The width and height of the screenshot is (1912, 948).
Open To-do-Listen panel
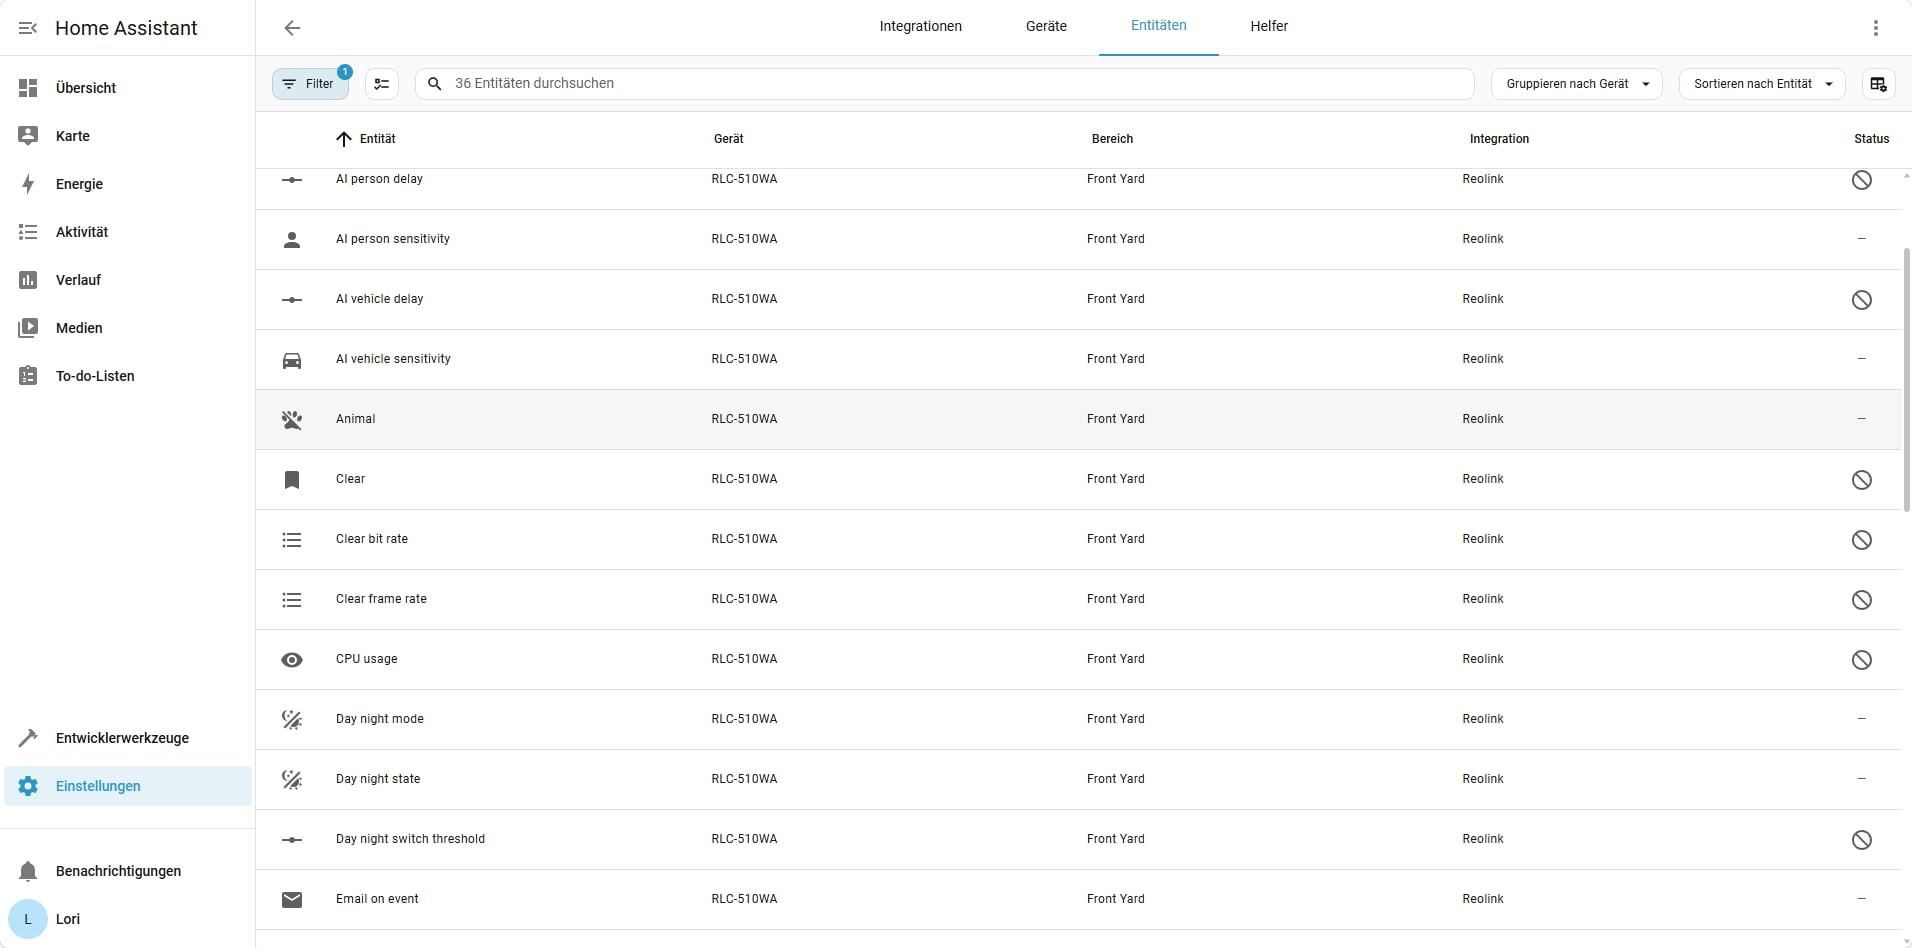pyautogui.click(x=128, y=376)
